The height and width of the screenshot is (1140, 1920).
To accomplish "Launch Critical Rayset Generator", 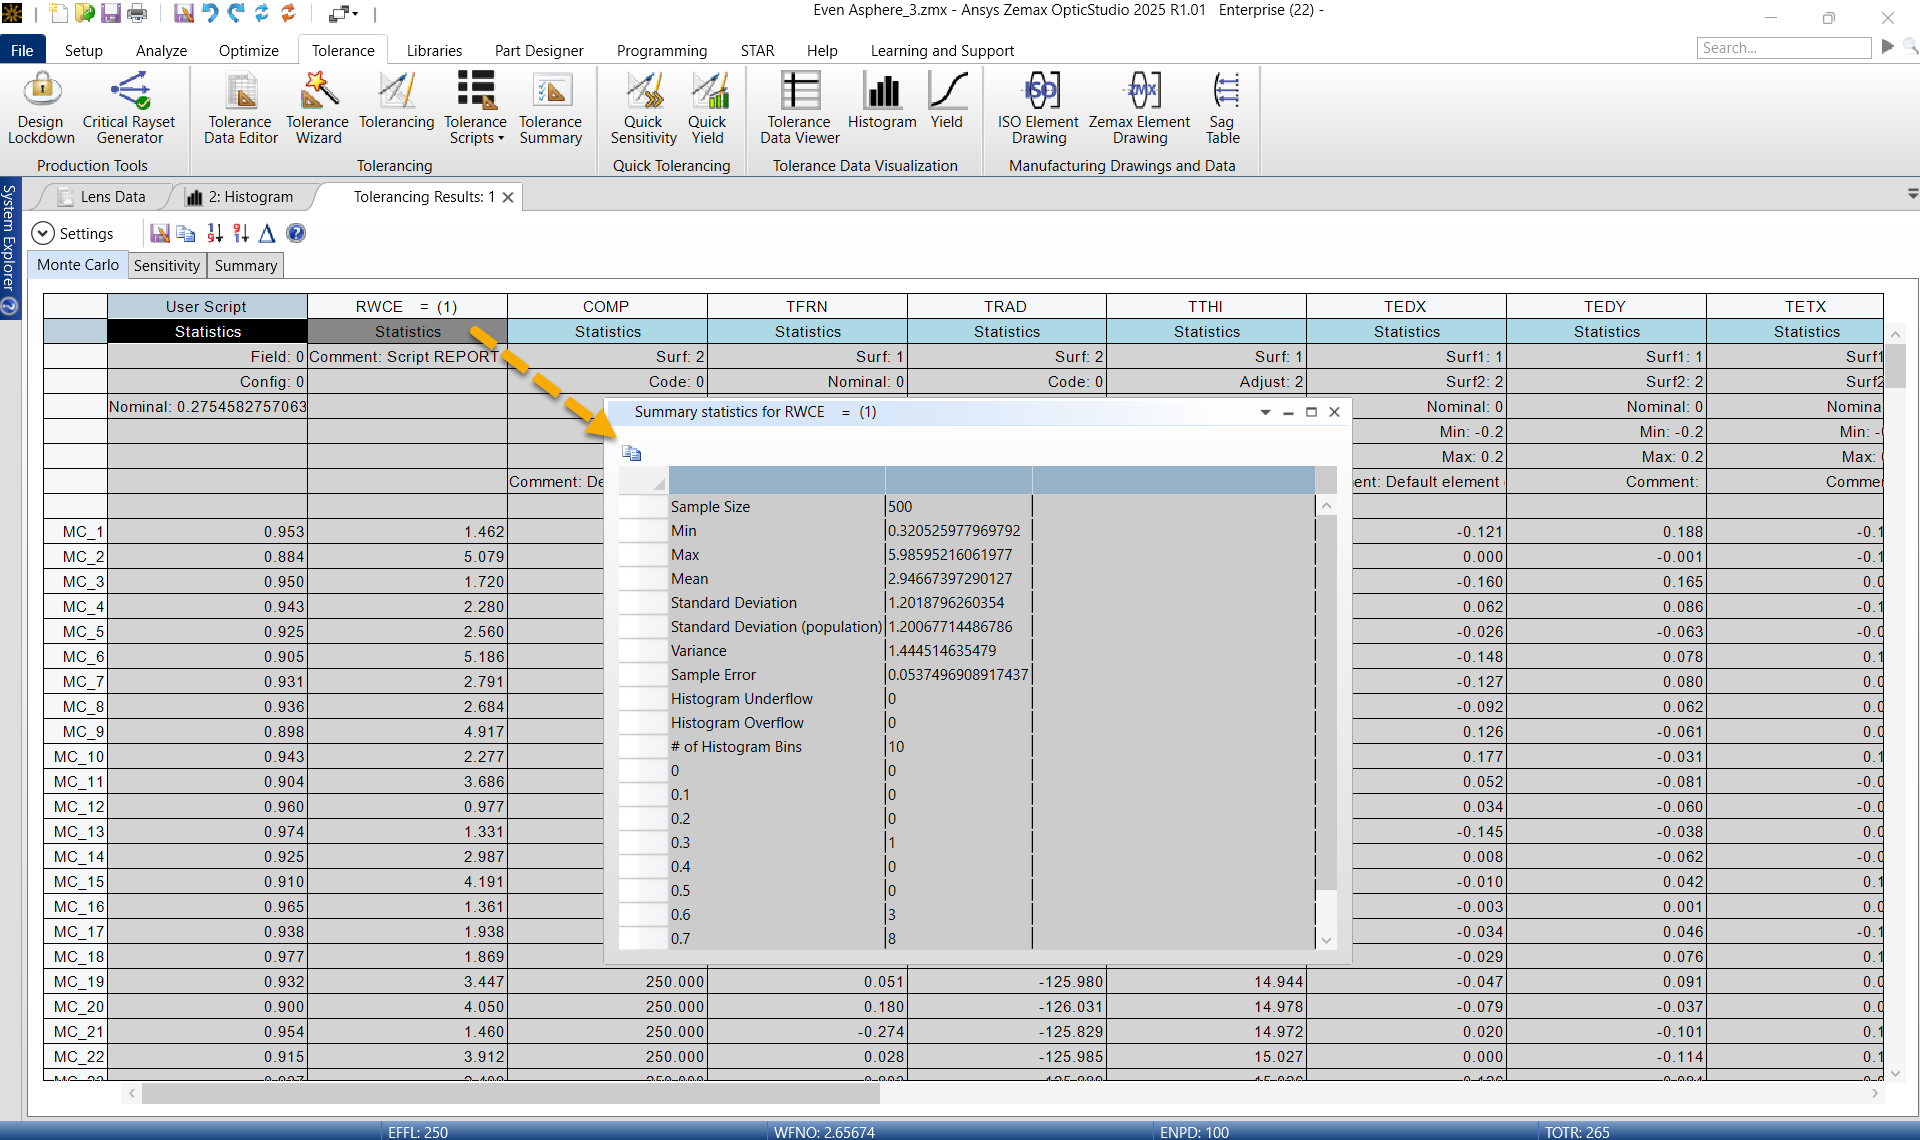I will 129,108.
